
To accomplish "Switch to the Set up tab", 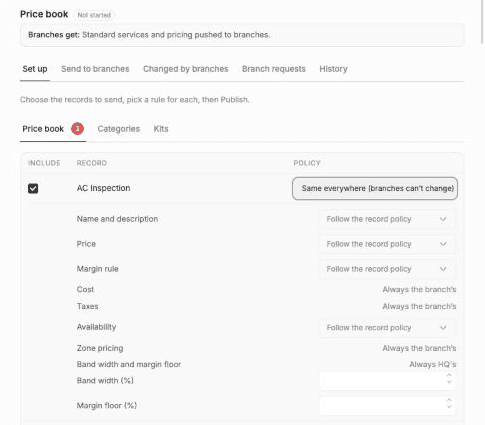I will [x=35, y=69].
